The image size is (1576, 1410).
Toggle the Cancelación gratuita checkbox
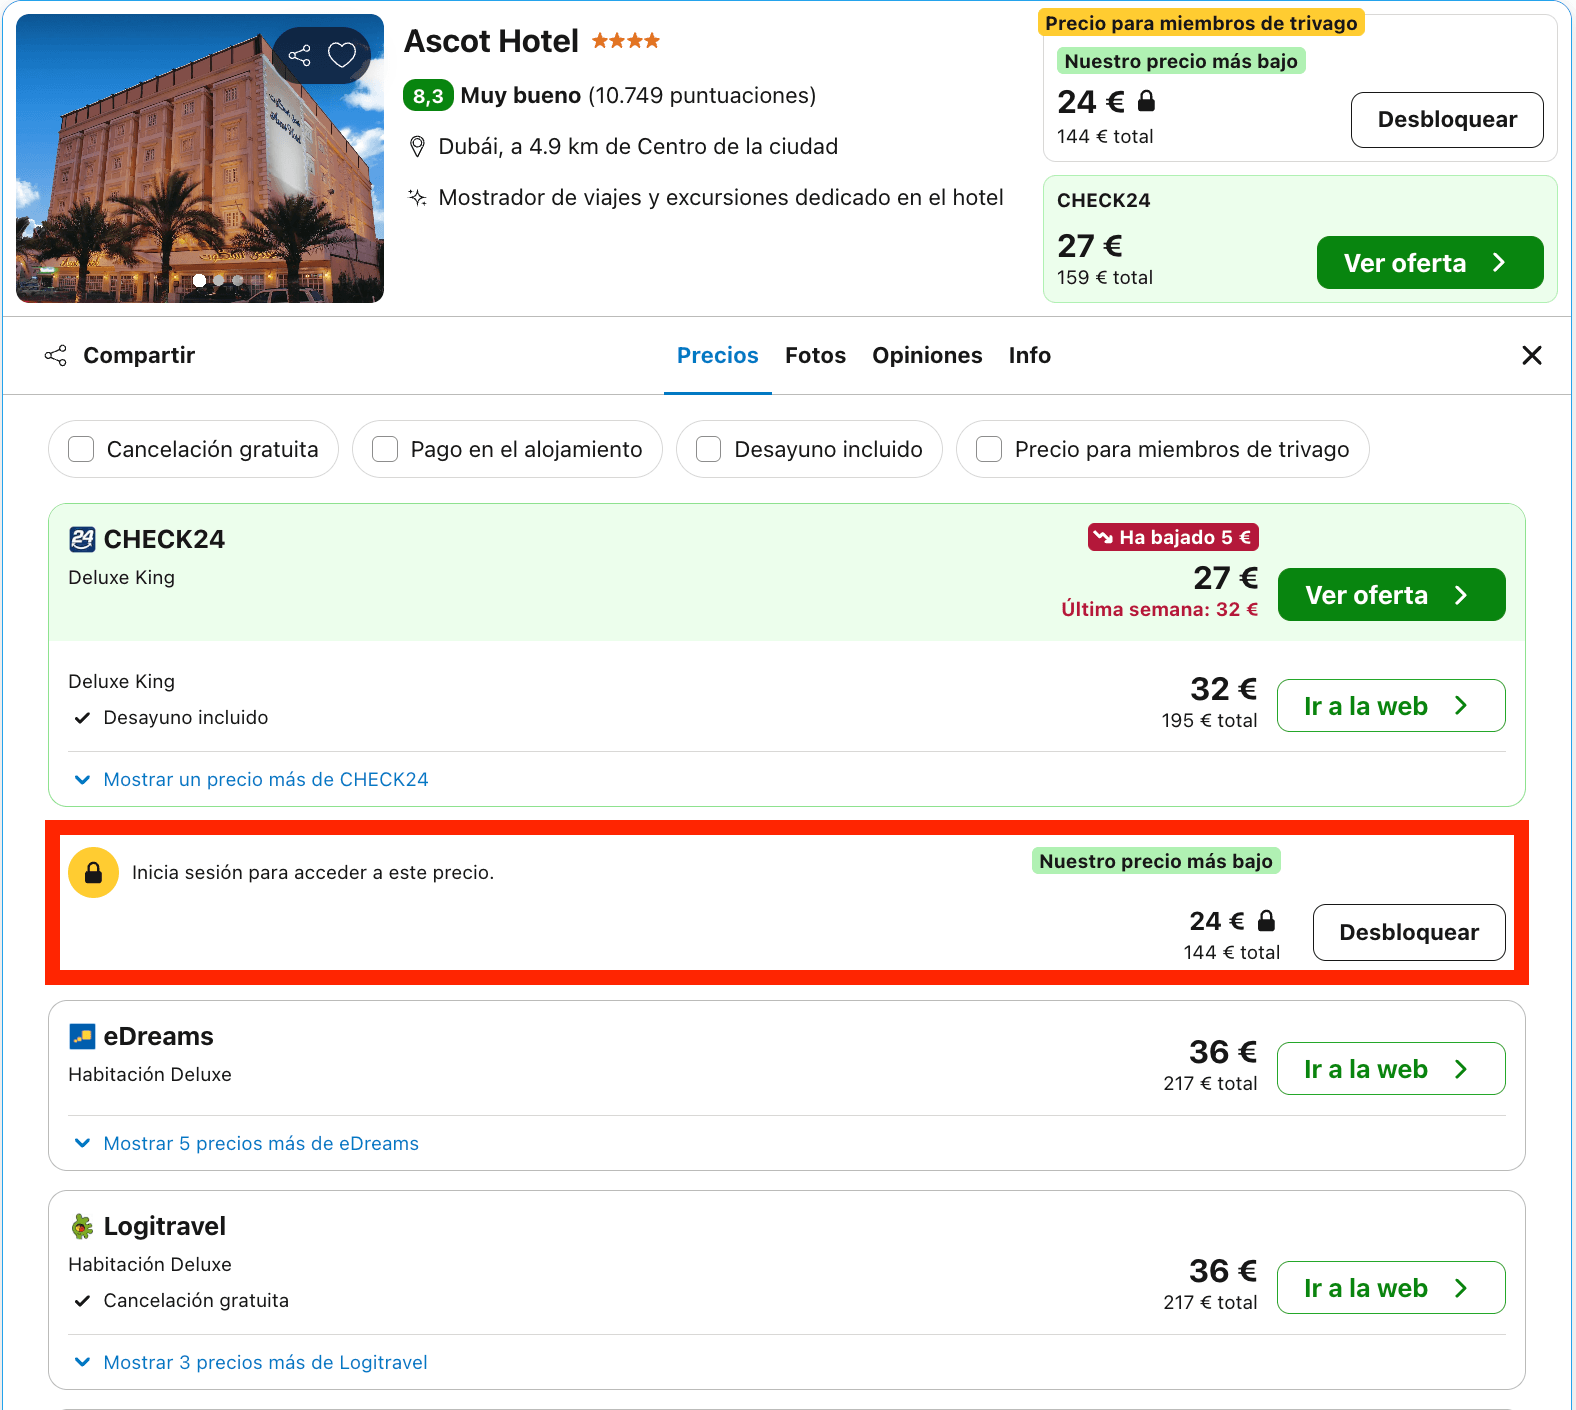point(81,449)
